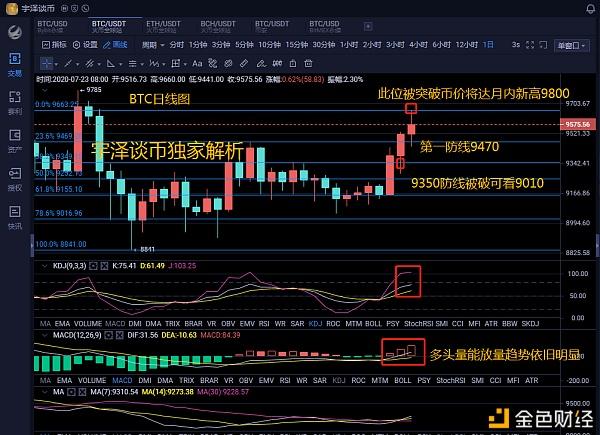
Task: Toggle BOLL indicator in the KDJ panel row
Action: pyautogui.click(x=373, y=324)
